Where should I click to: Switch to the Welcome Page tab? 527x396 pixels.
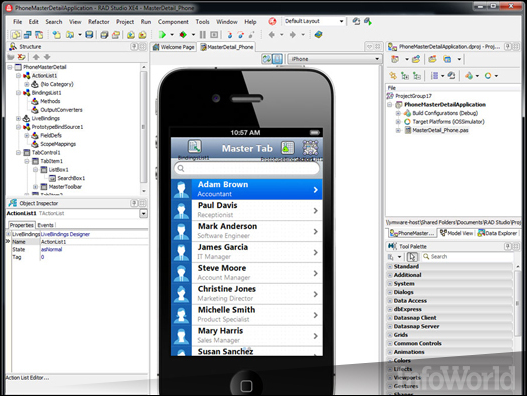[x=174, y=47]
